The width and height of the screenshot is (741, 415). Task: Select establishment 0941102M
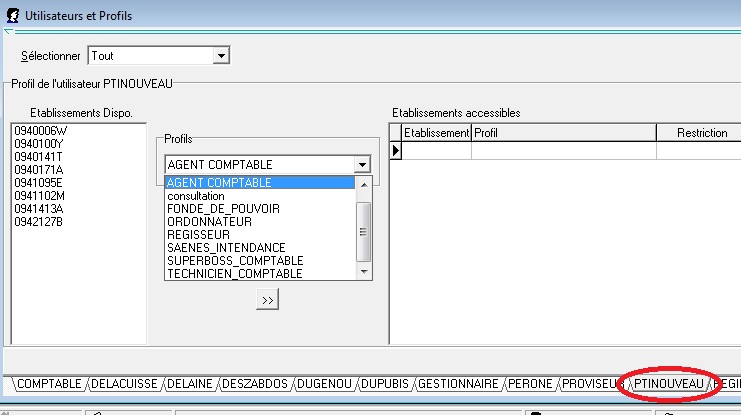[40, 196]
